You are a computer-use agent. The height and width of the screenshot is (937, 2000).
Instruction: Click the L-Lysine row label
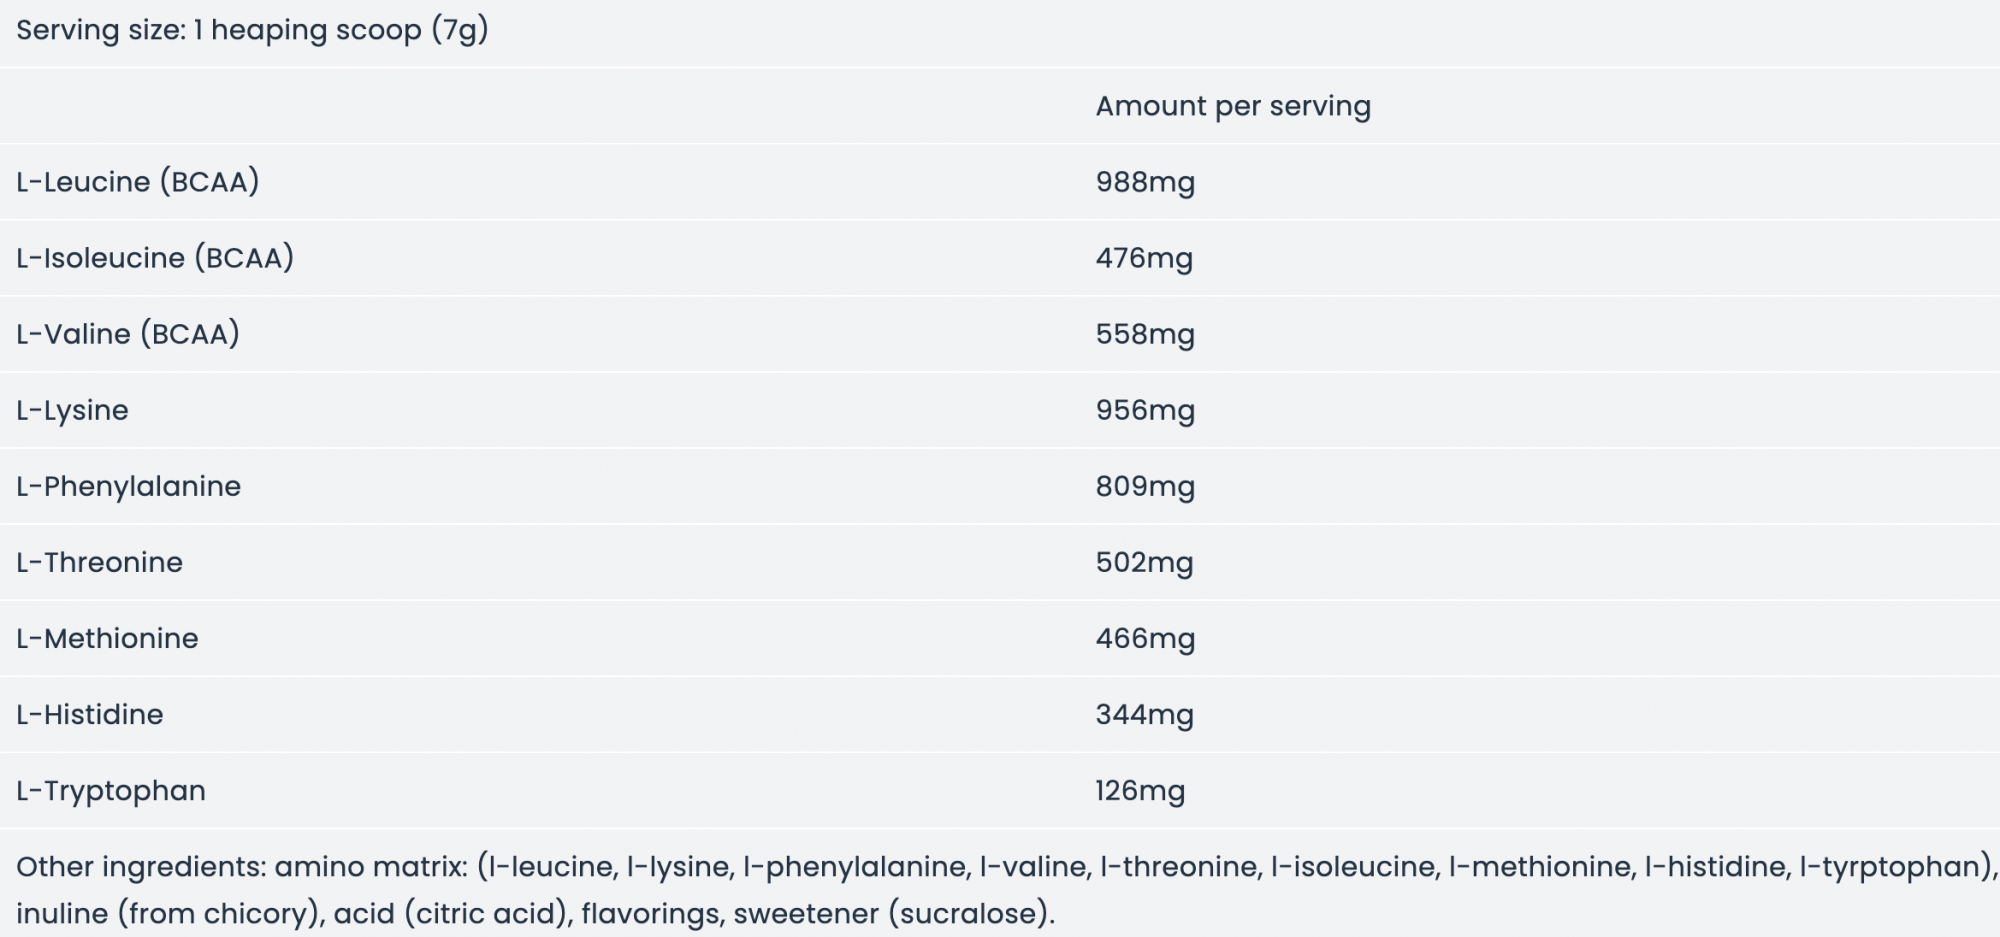coord(72,411)
